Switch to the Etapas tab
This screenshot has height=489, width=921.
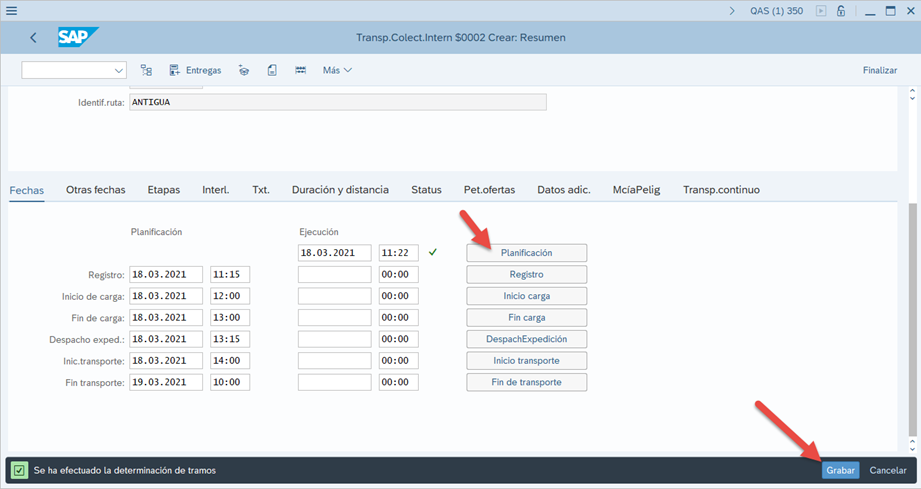(163, 189)
